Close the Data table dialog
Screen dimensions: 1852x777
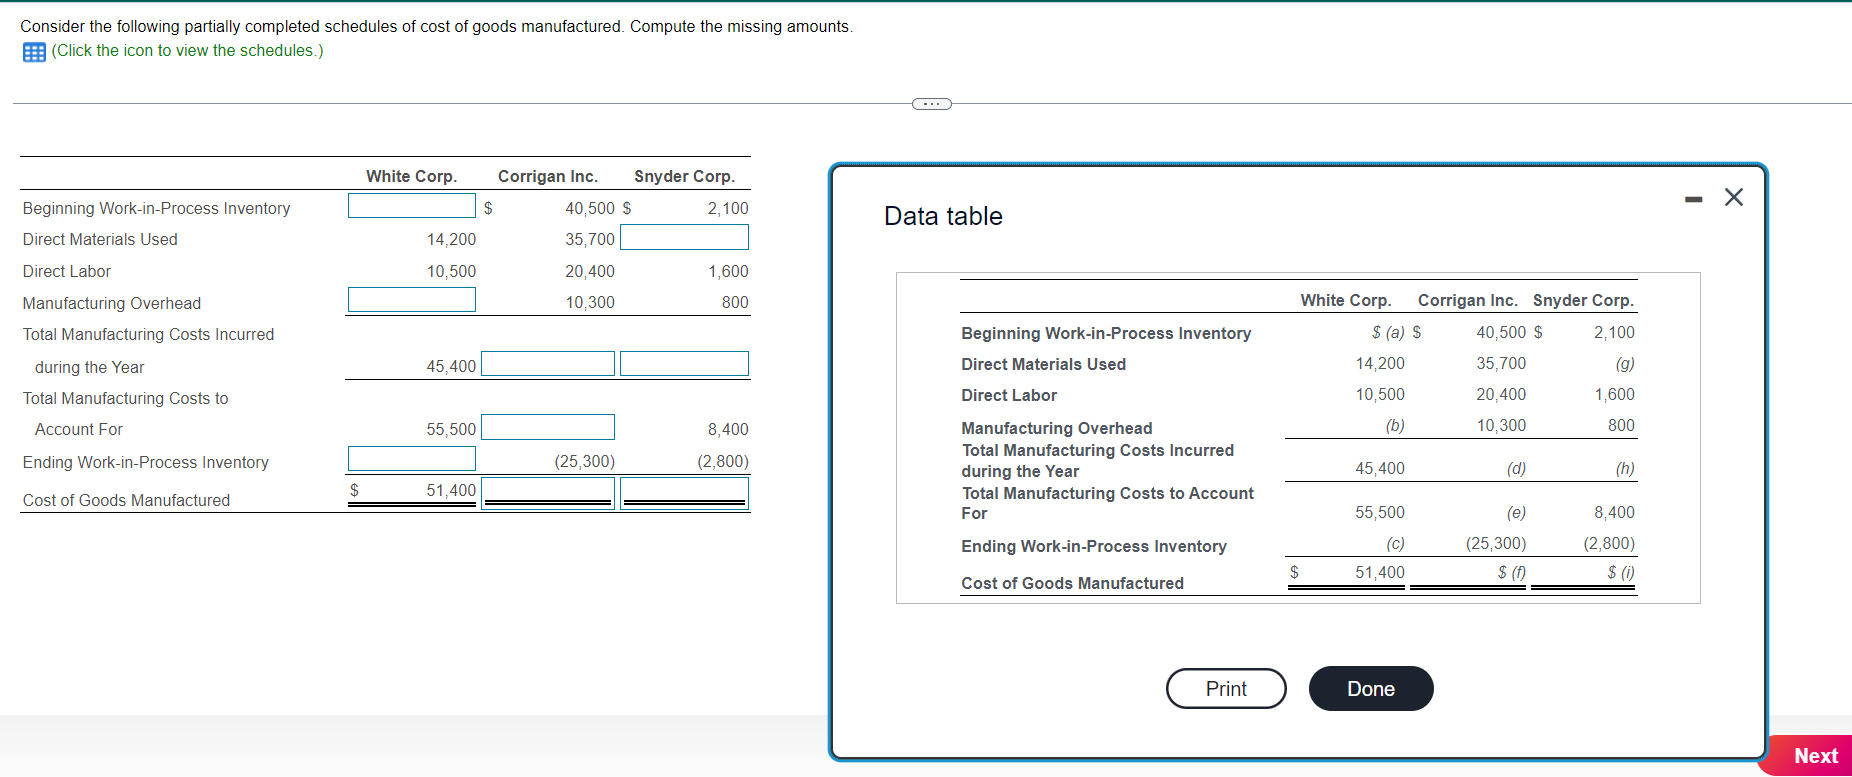pos(1734,197)
